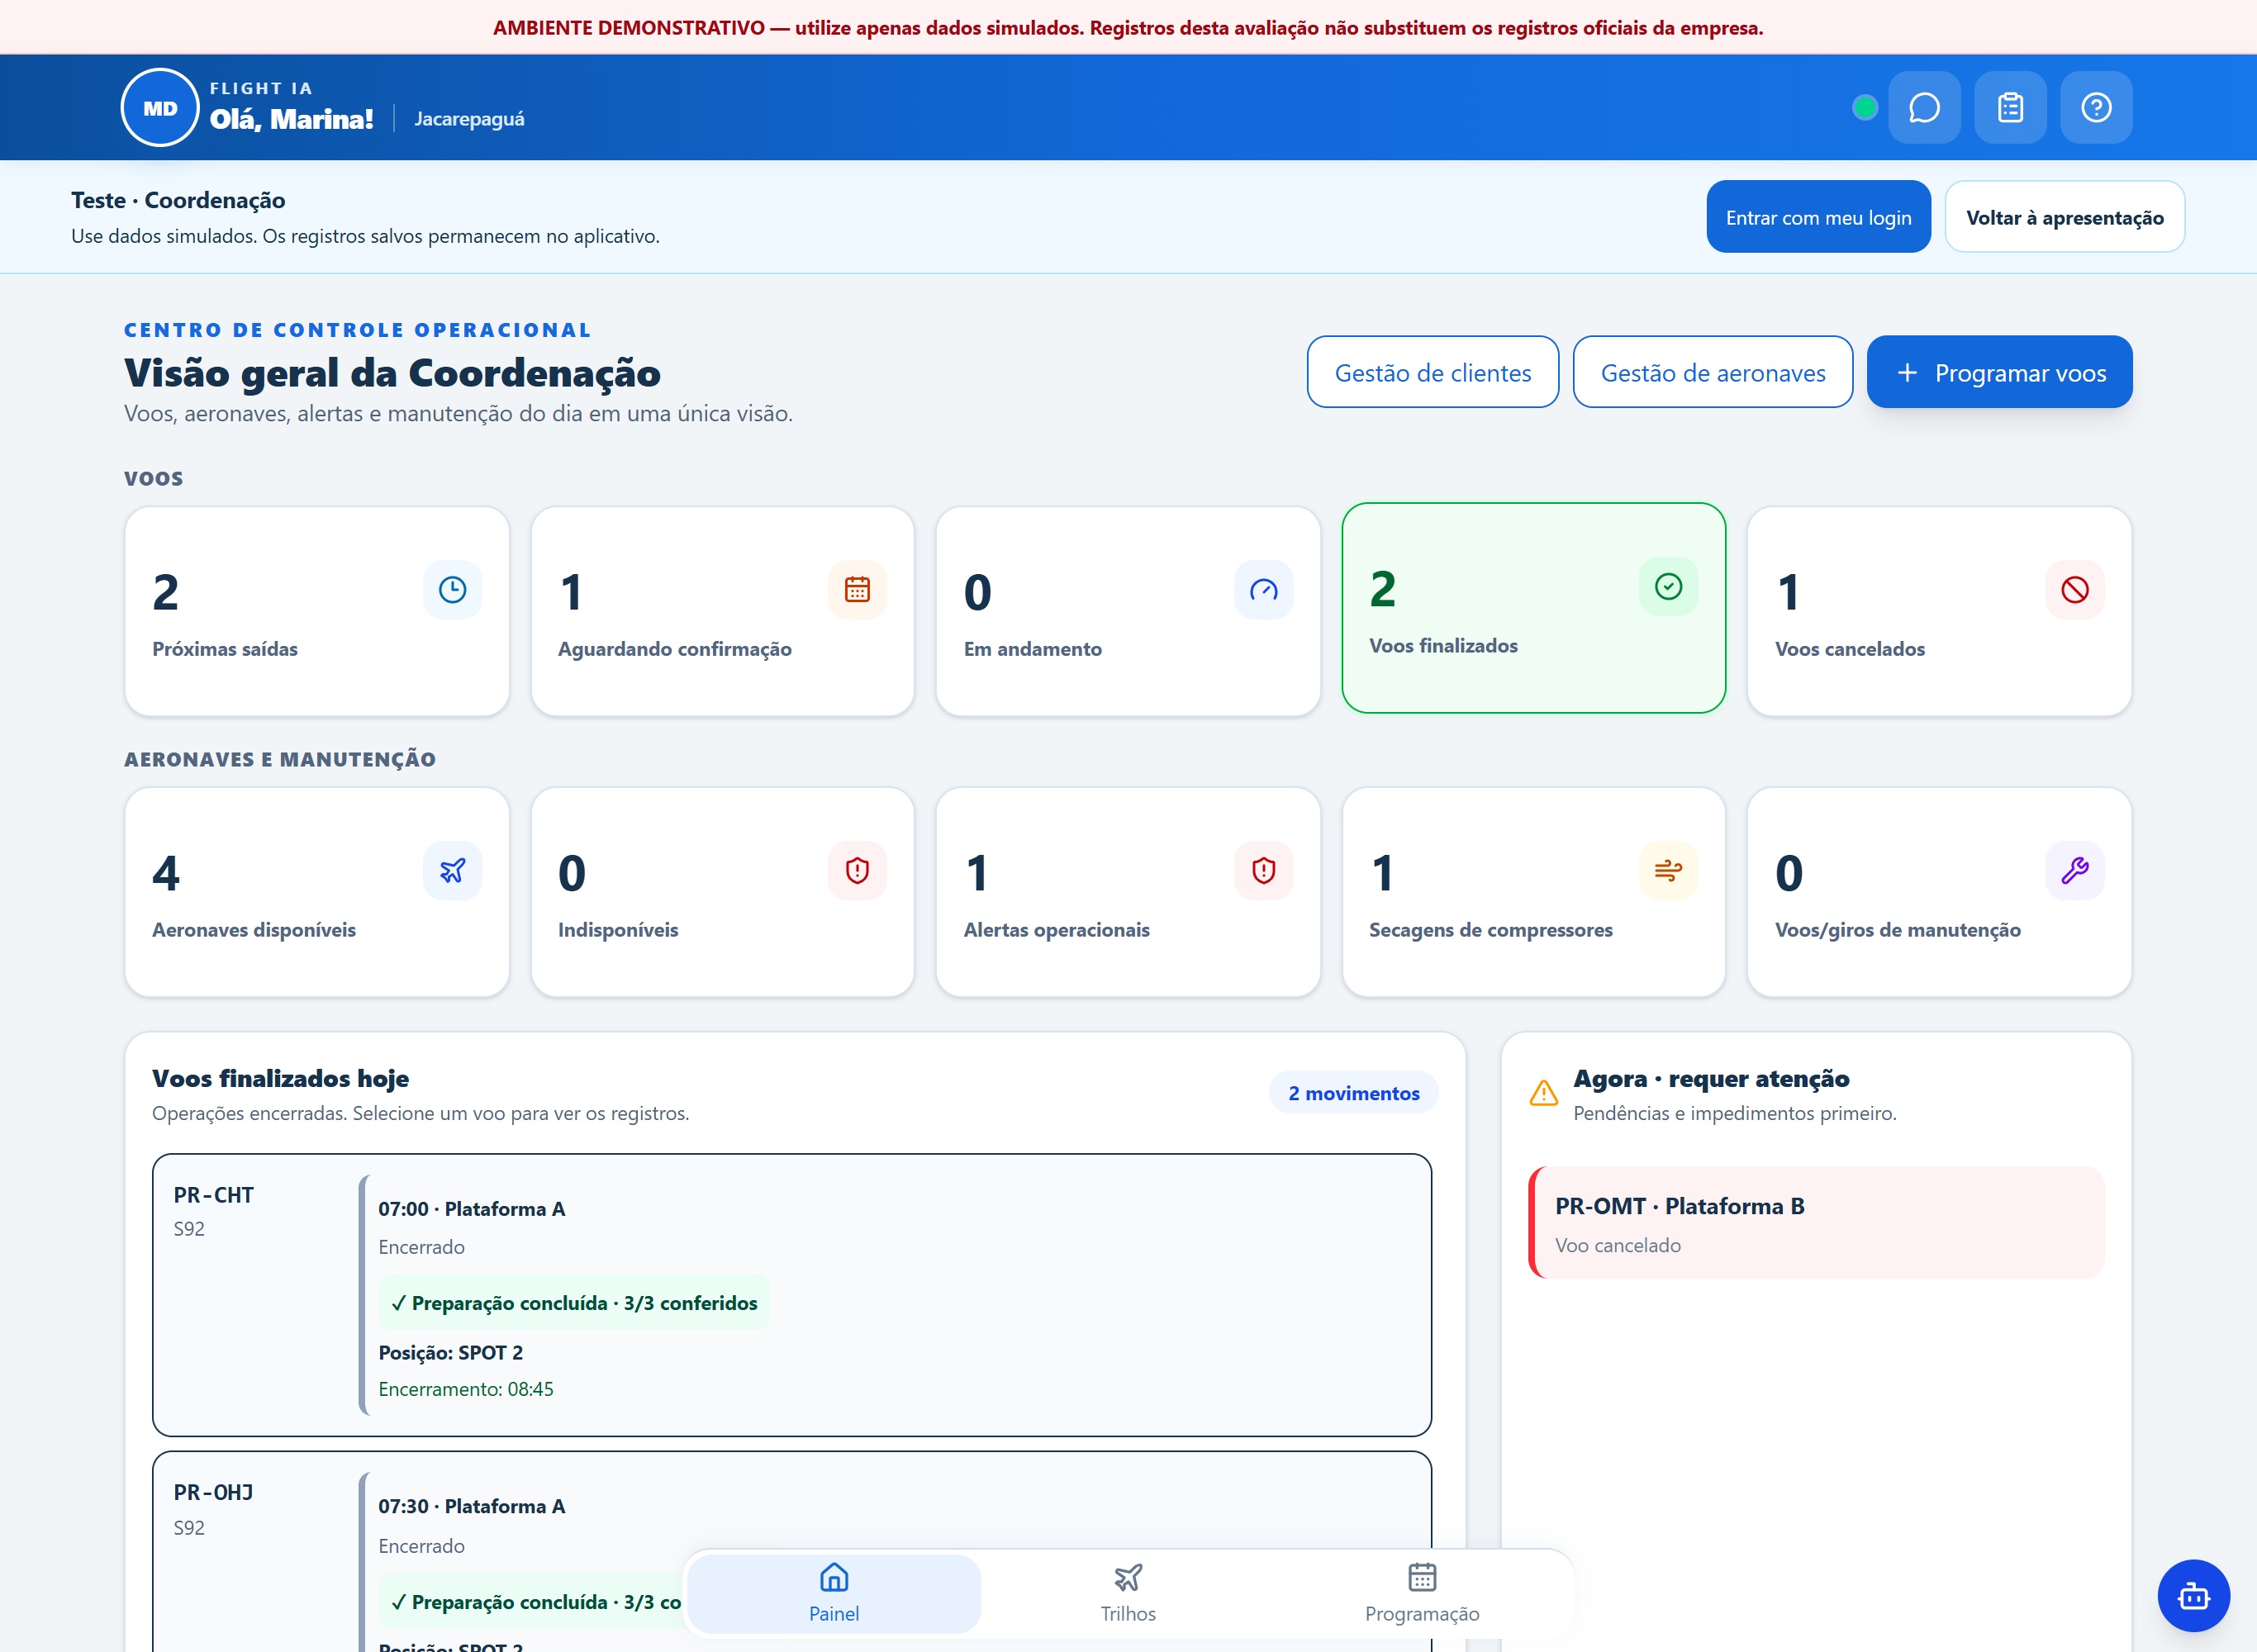Open the help question mark icon

(2096, 107)
